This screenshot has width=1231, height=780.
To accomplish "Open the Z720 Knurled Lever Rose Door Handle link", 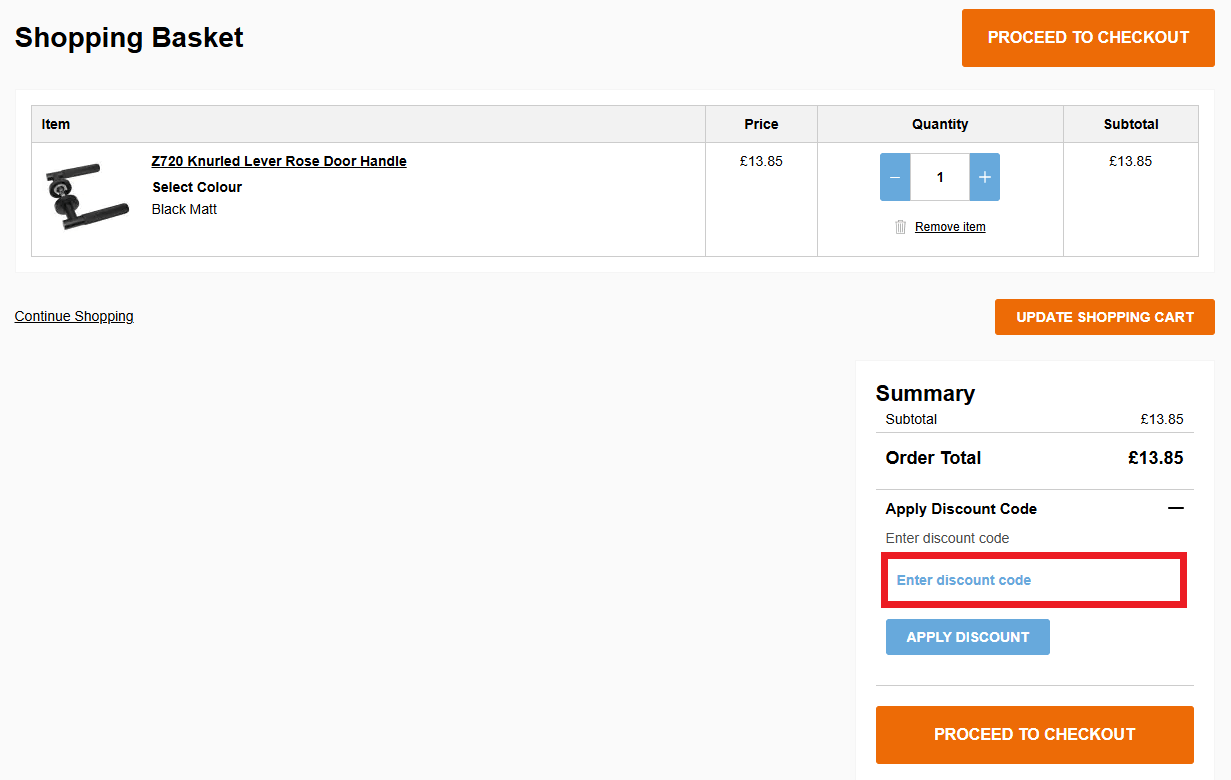I will [x=279, y=161].
